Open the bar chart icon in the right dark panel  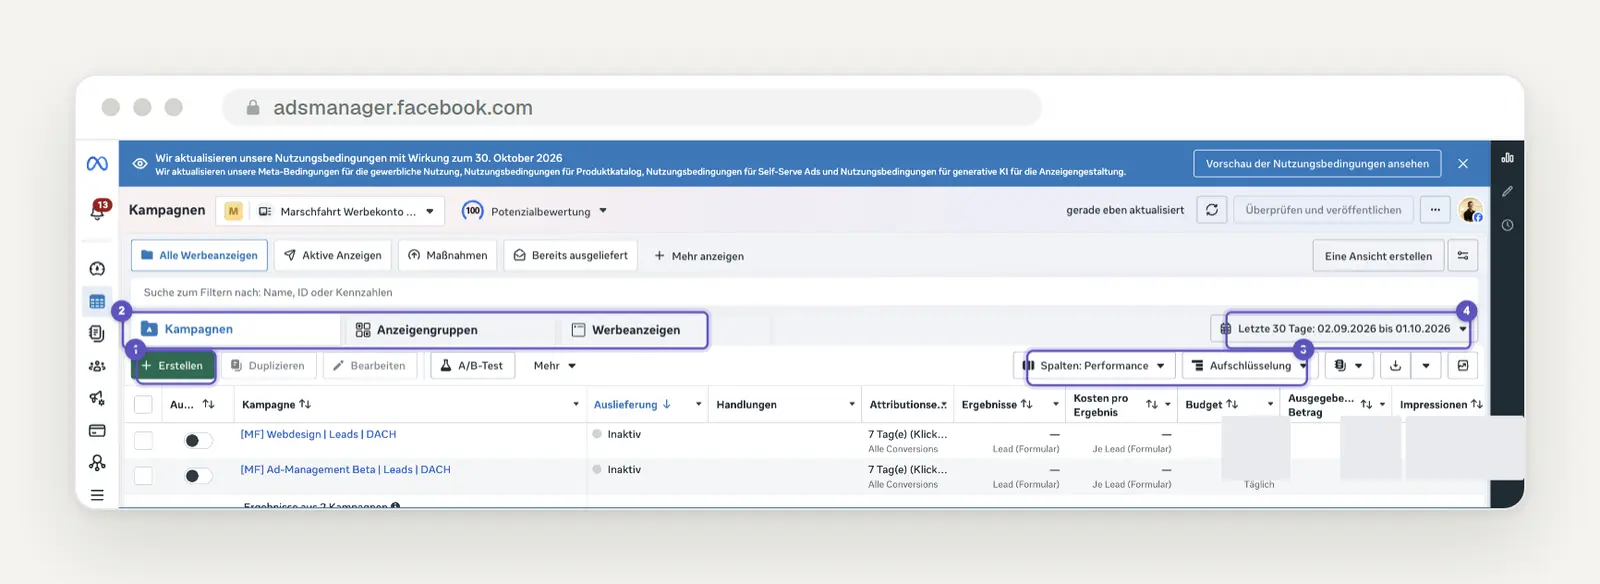1507,157
